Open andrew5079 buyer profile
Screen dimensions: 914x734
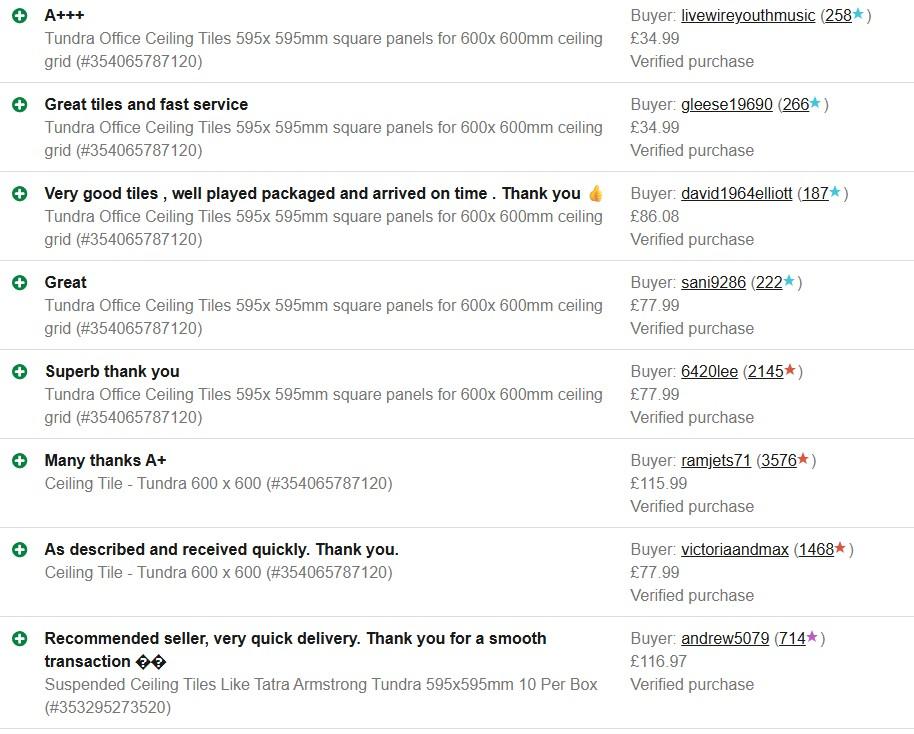pyautogui.click(x=725, y=639)
